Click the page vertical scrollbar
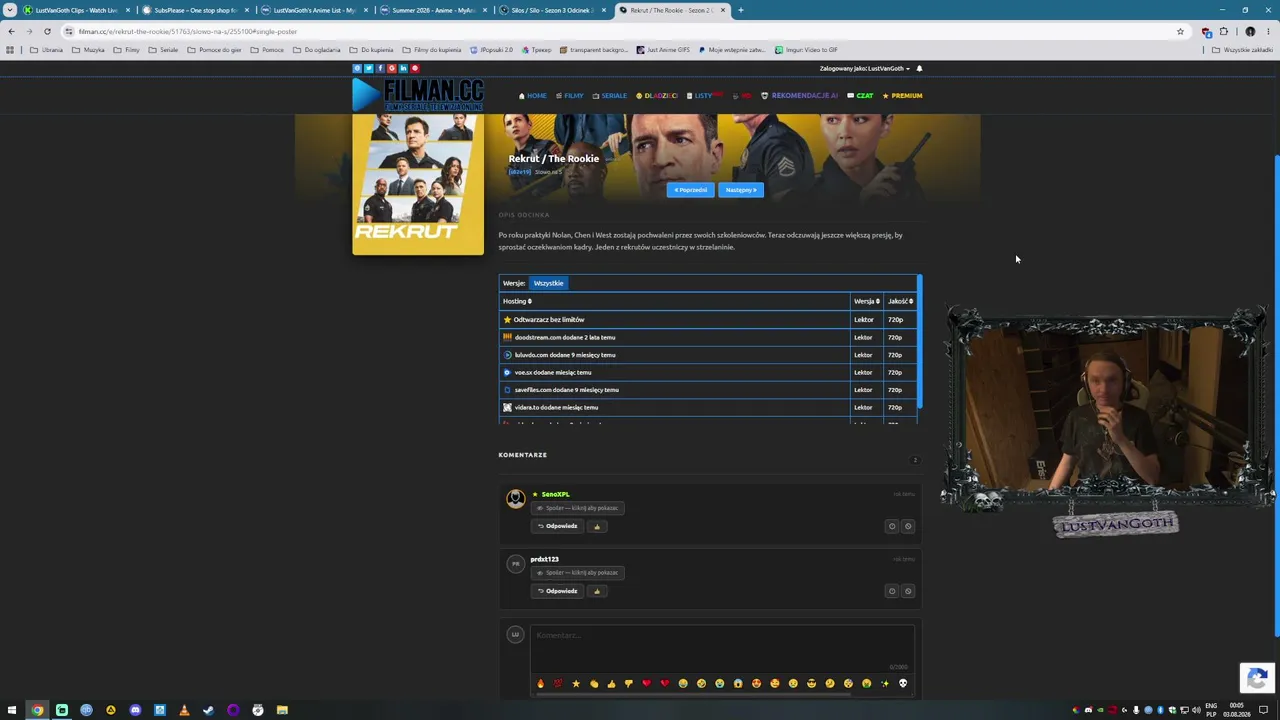This screenshot has width=1280, height=720. click(1276, 395)
